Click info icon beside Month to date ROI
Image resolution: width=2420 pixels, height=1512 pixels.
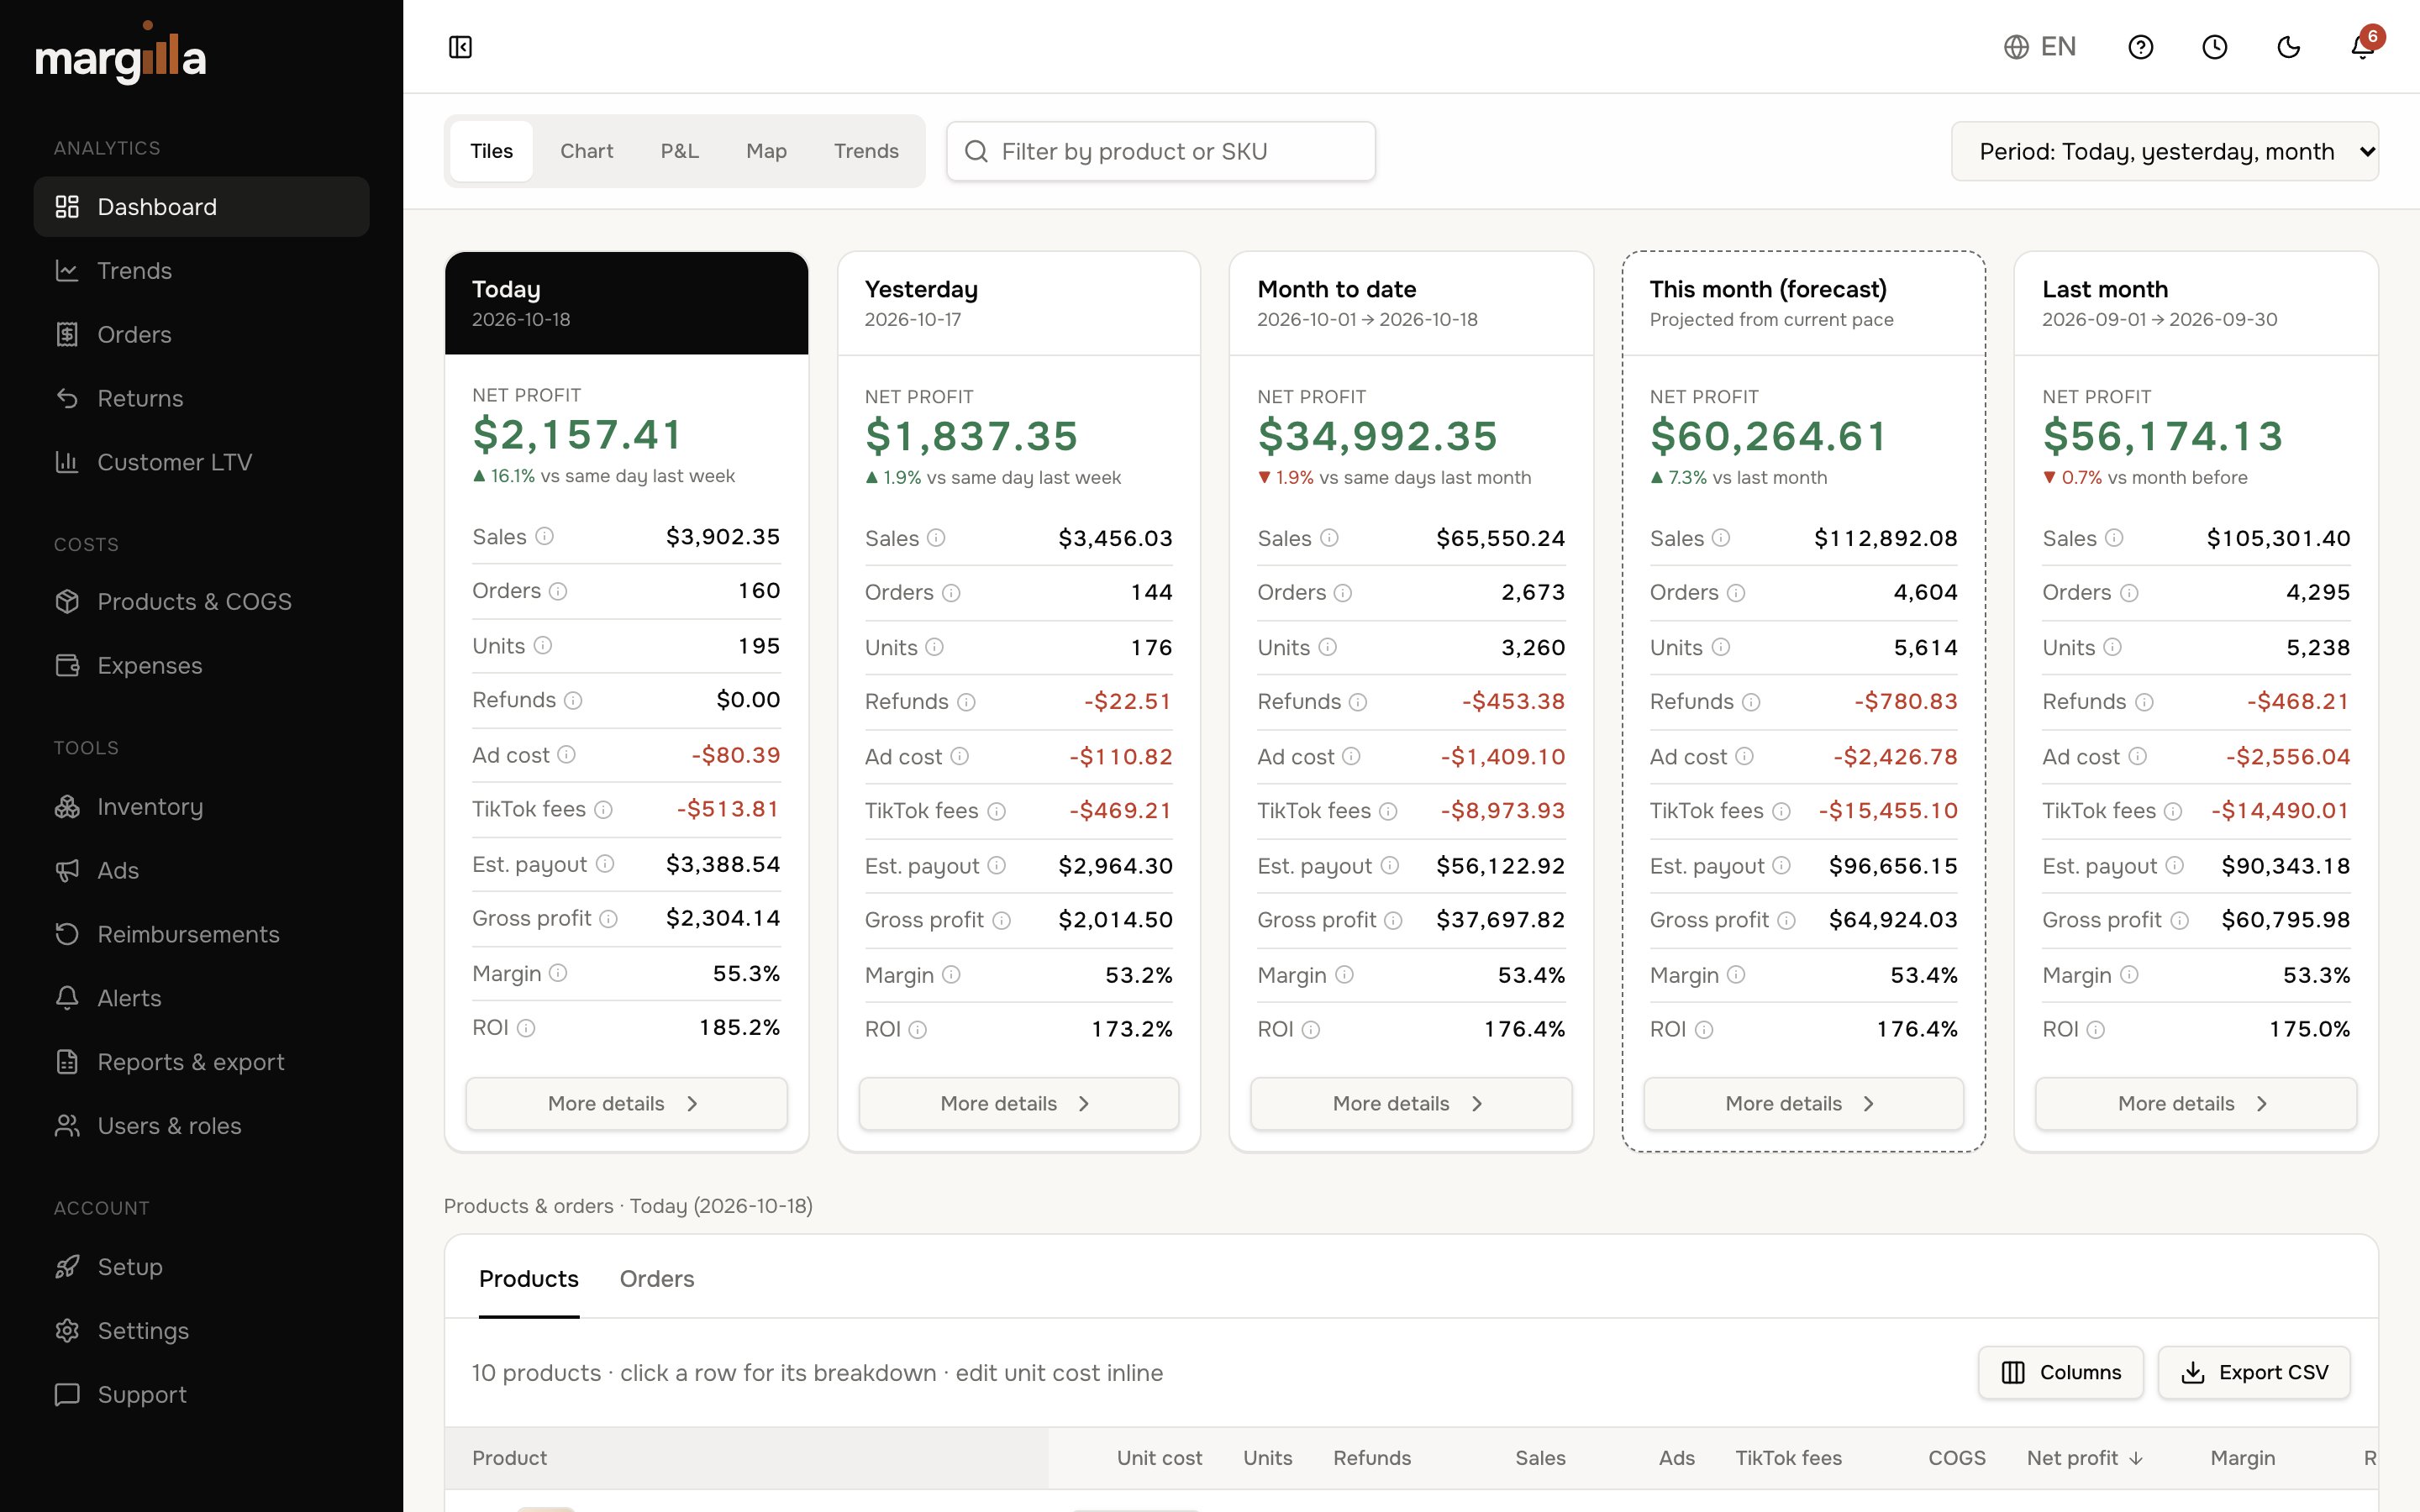coord(1311,1029)
